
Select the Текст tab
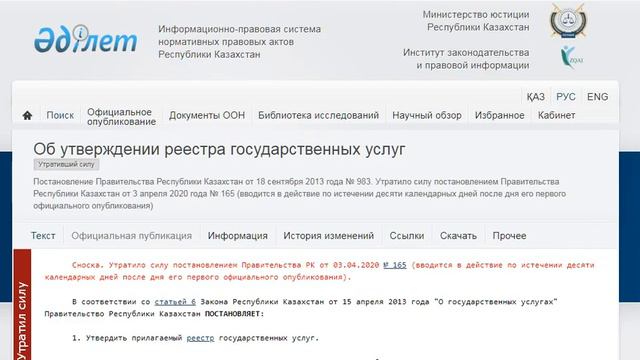tap(43, 236)
